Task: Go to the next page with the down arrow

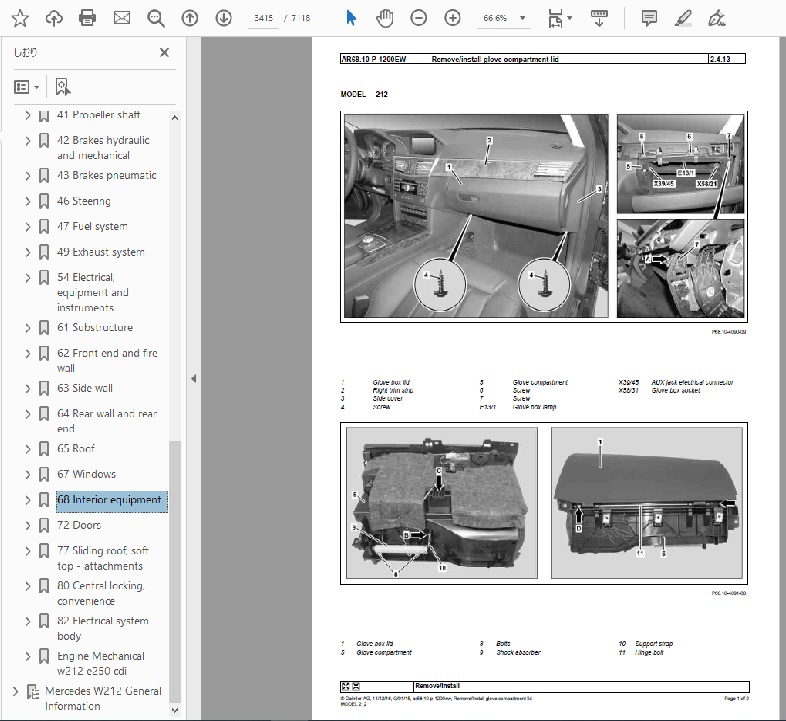Action: [x=224, y=19]
